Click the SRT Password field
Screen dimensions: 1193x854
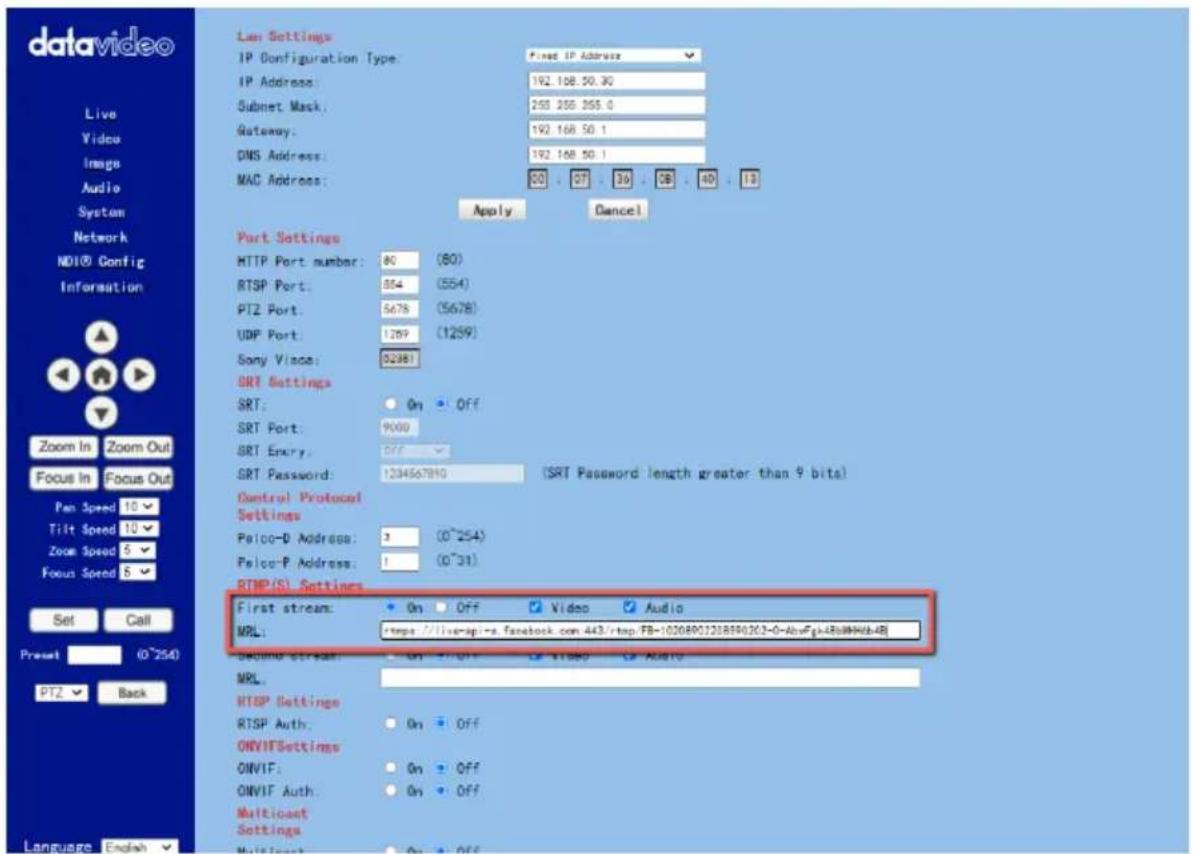(x=452, y=473)
